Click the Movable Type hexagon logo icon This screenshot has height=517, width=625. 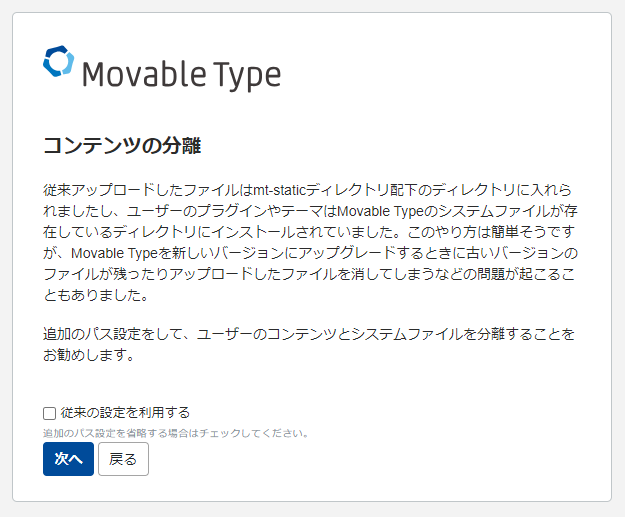tap(59, 61)
